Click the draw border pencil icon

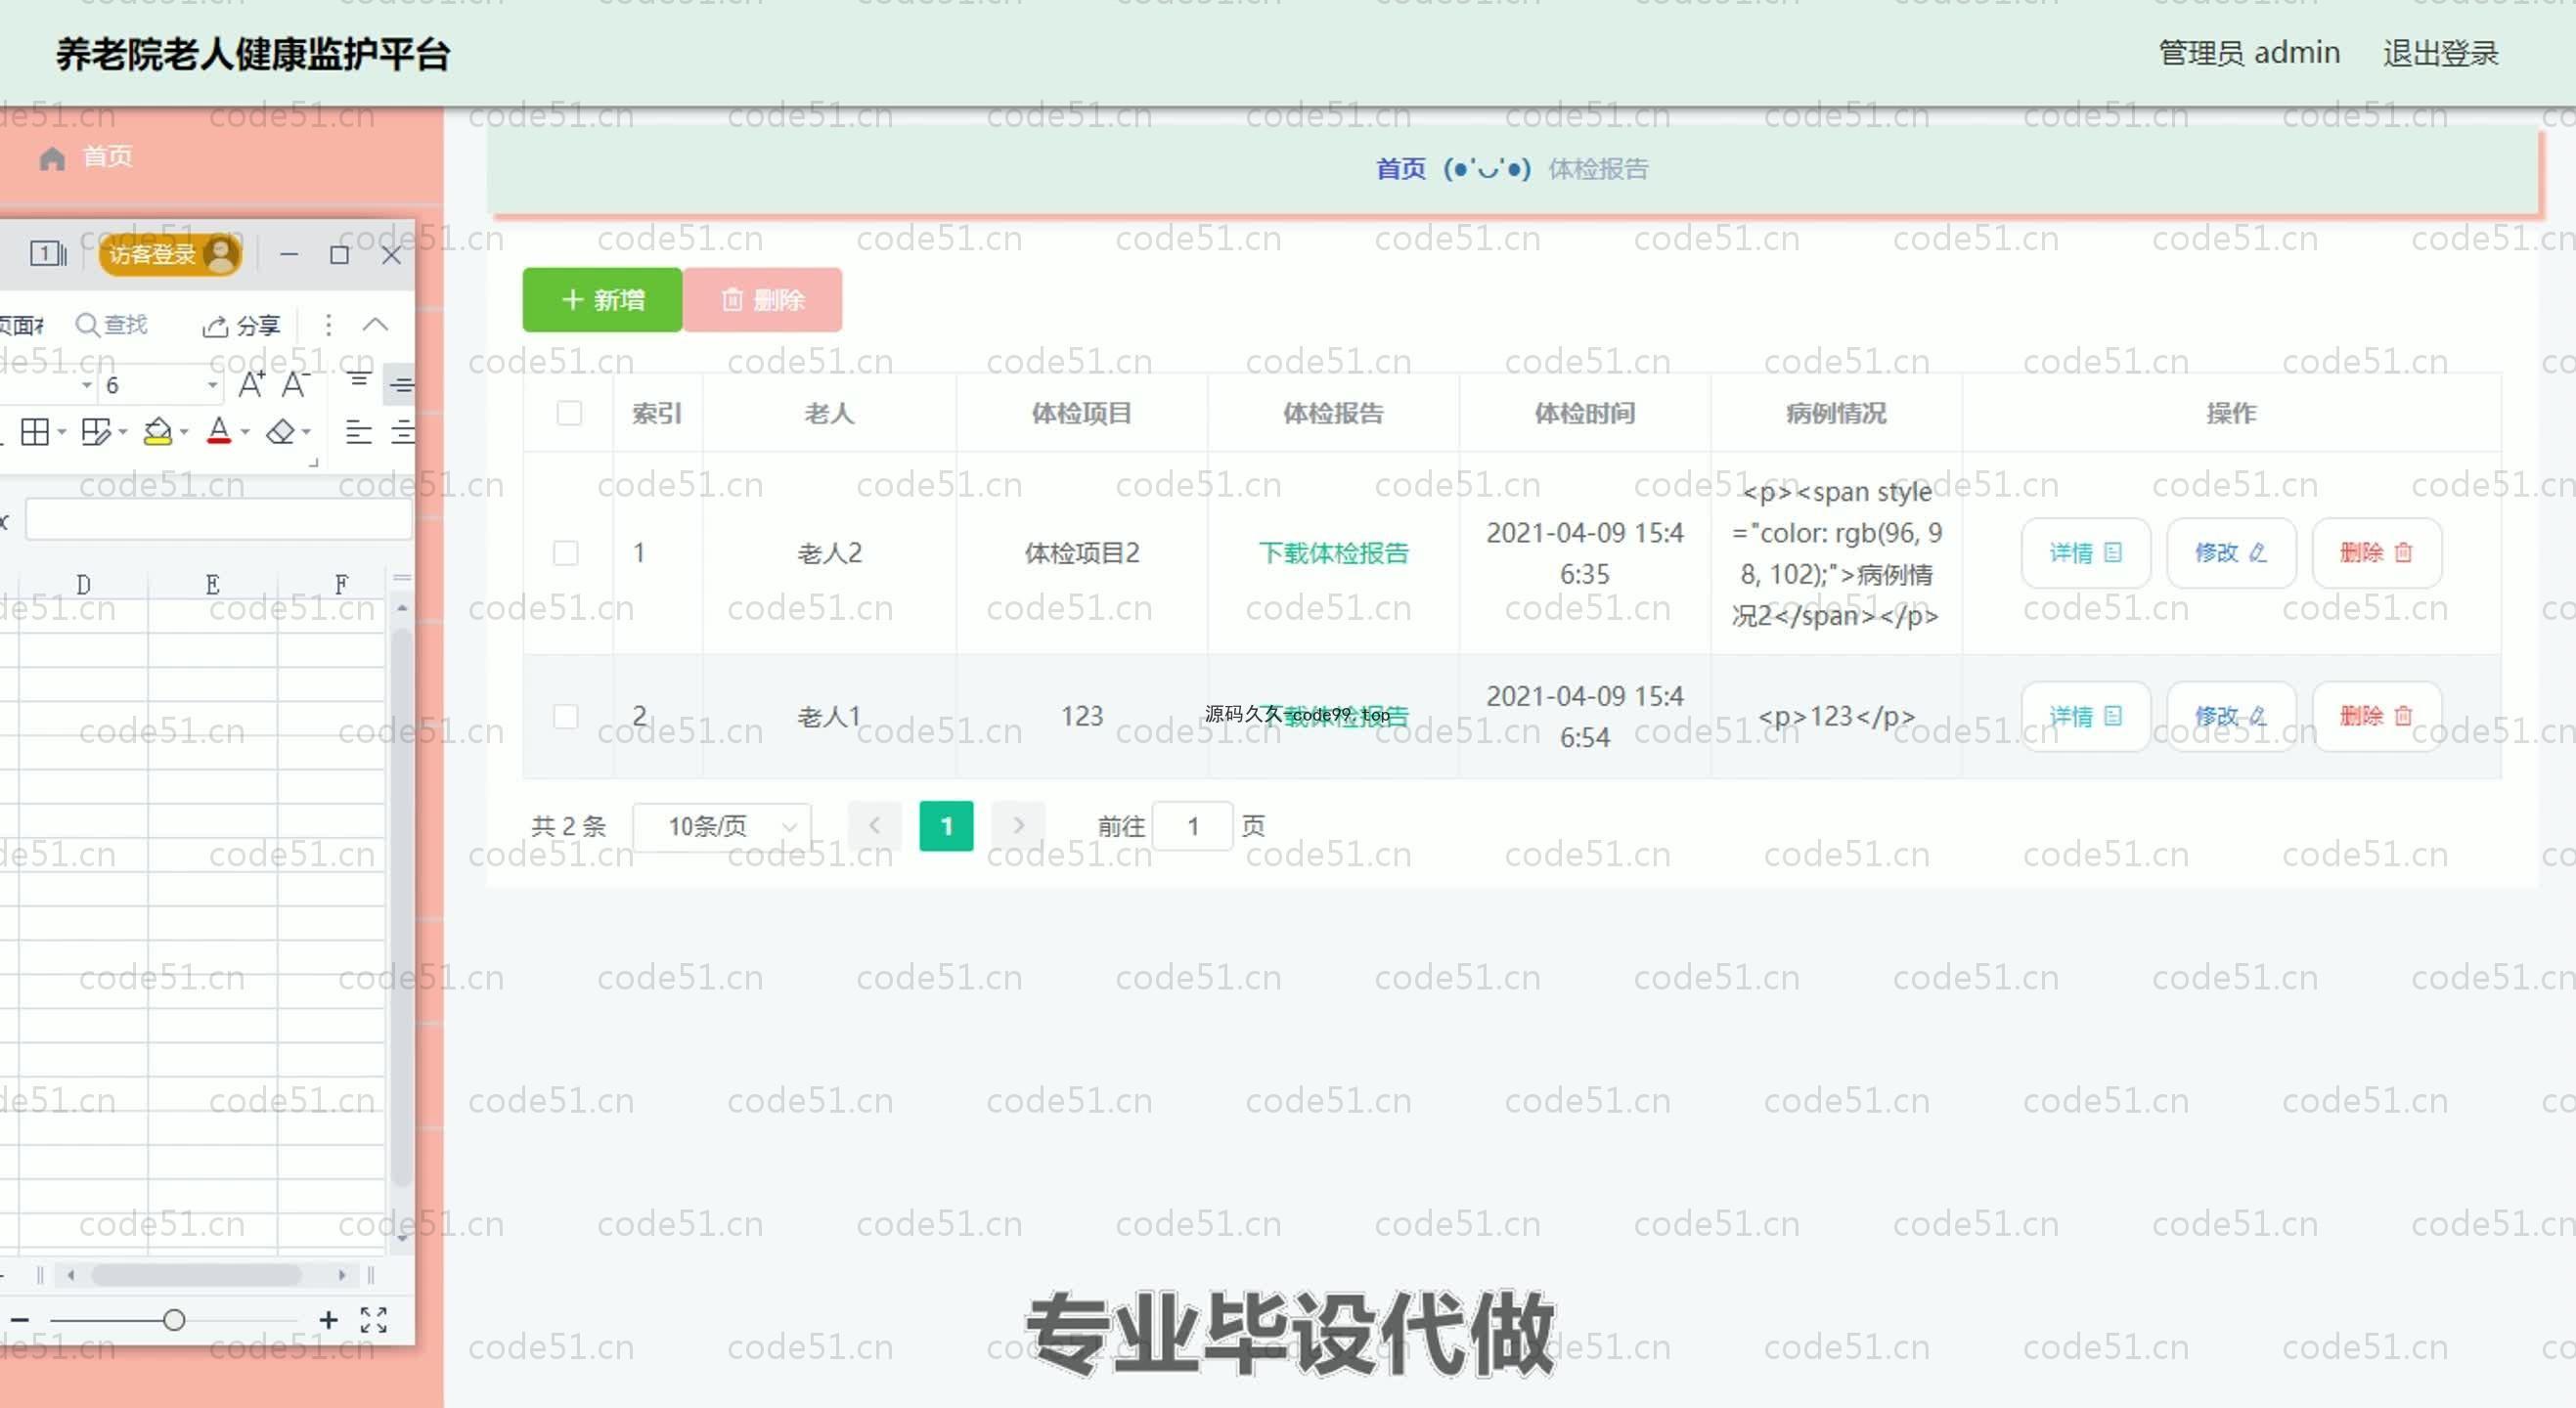pyautogui.click(x=96, y=432)
